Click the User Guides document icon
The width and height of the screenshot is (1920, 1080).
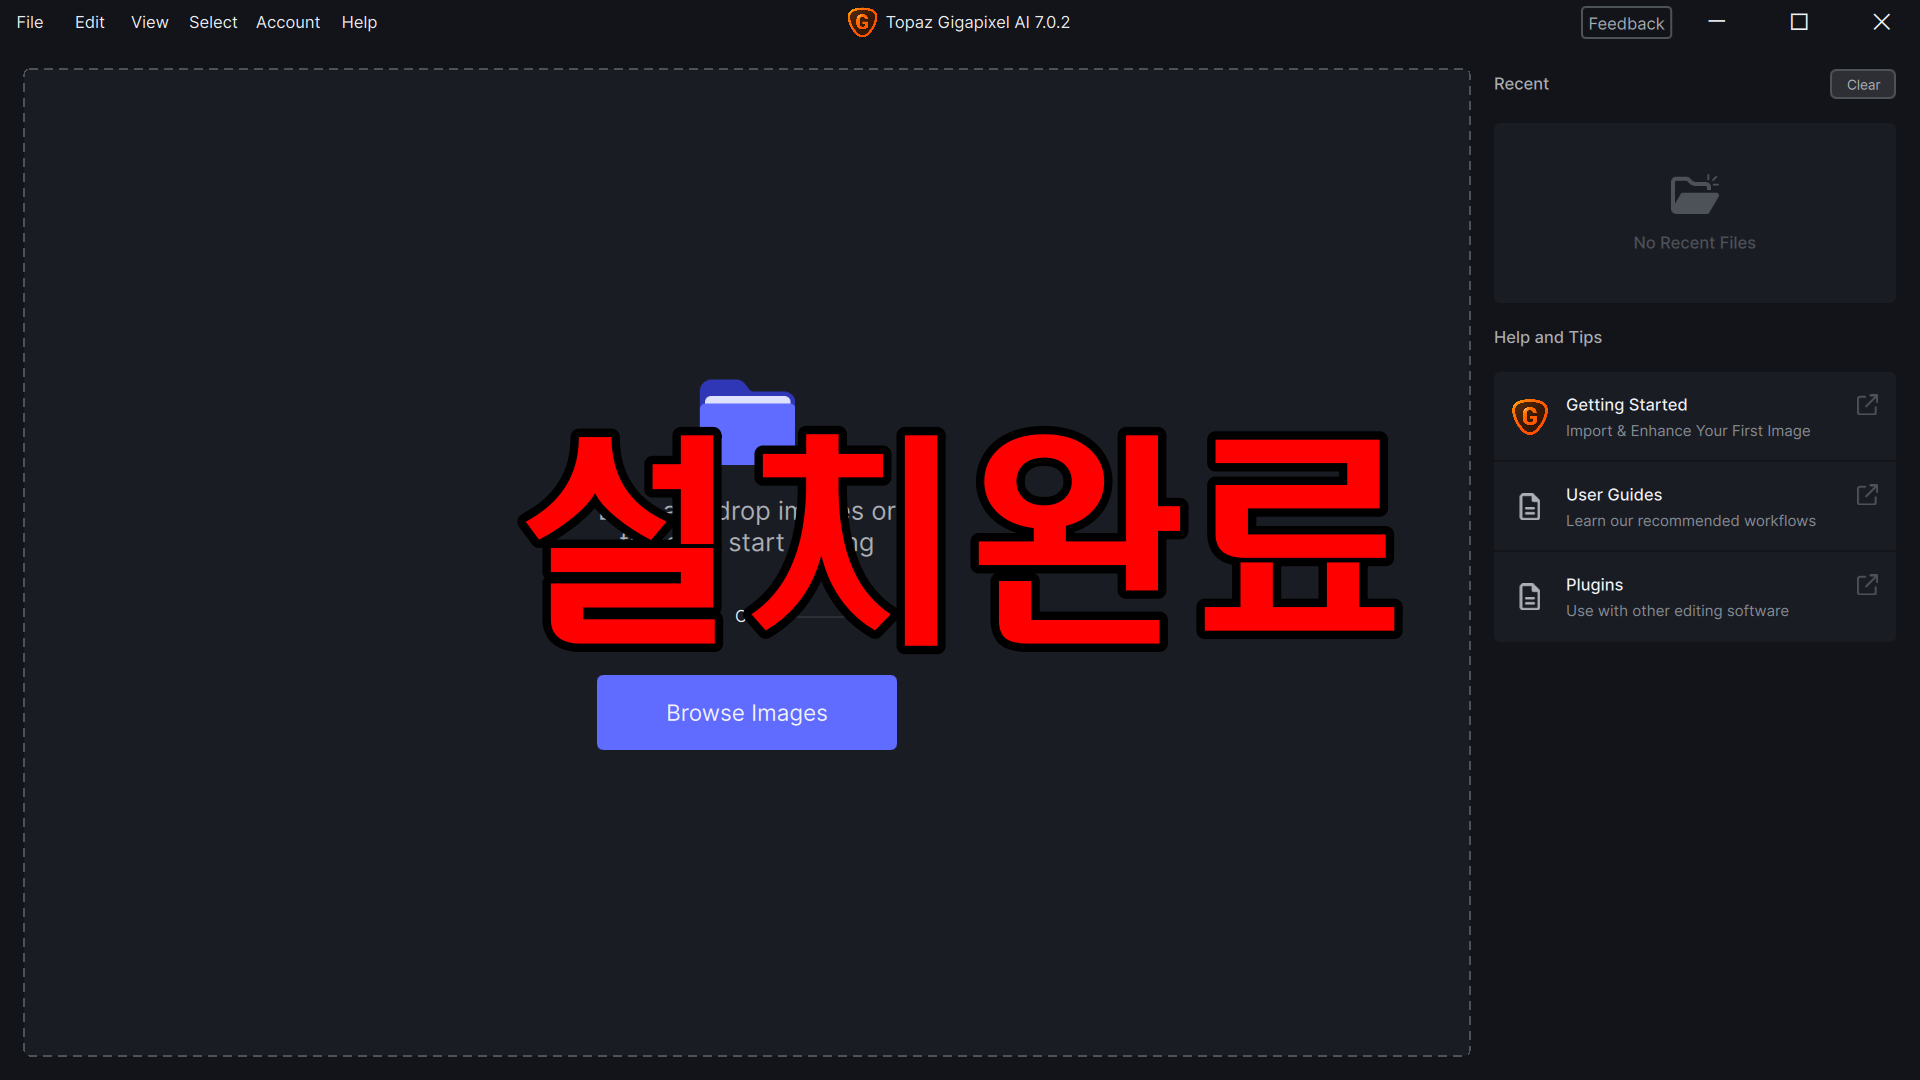pos(1529,506)
